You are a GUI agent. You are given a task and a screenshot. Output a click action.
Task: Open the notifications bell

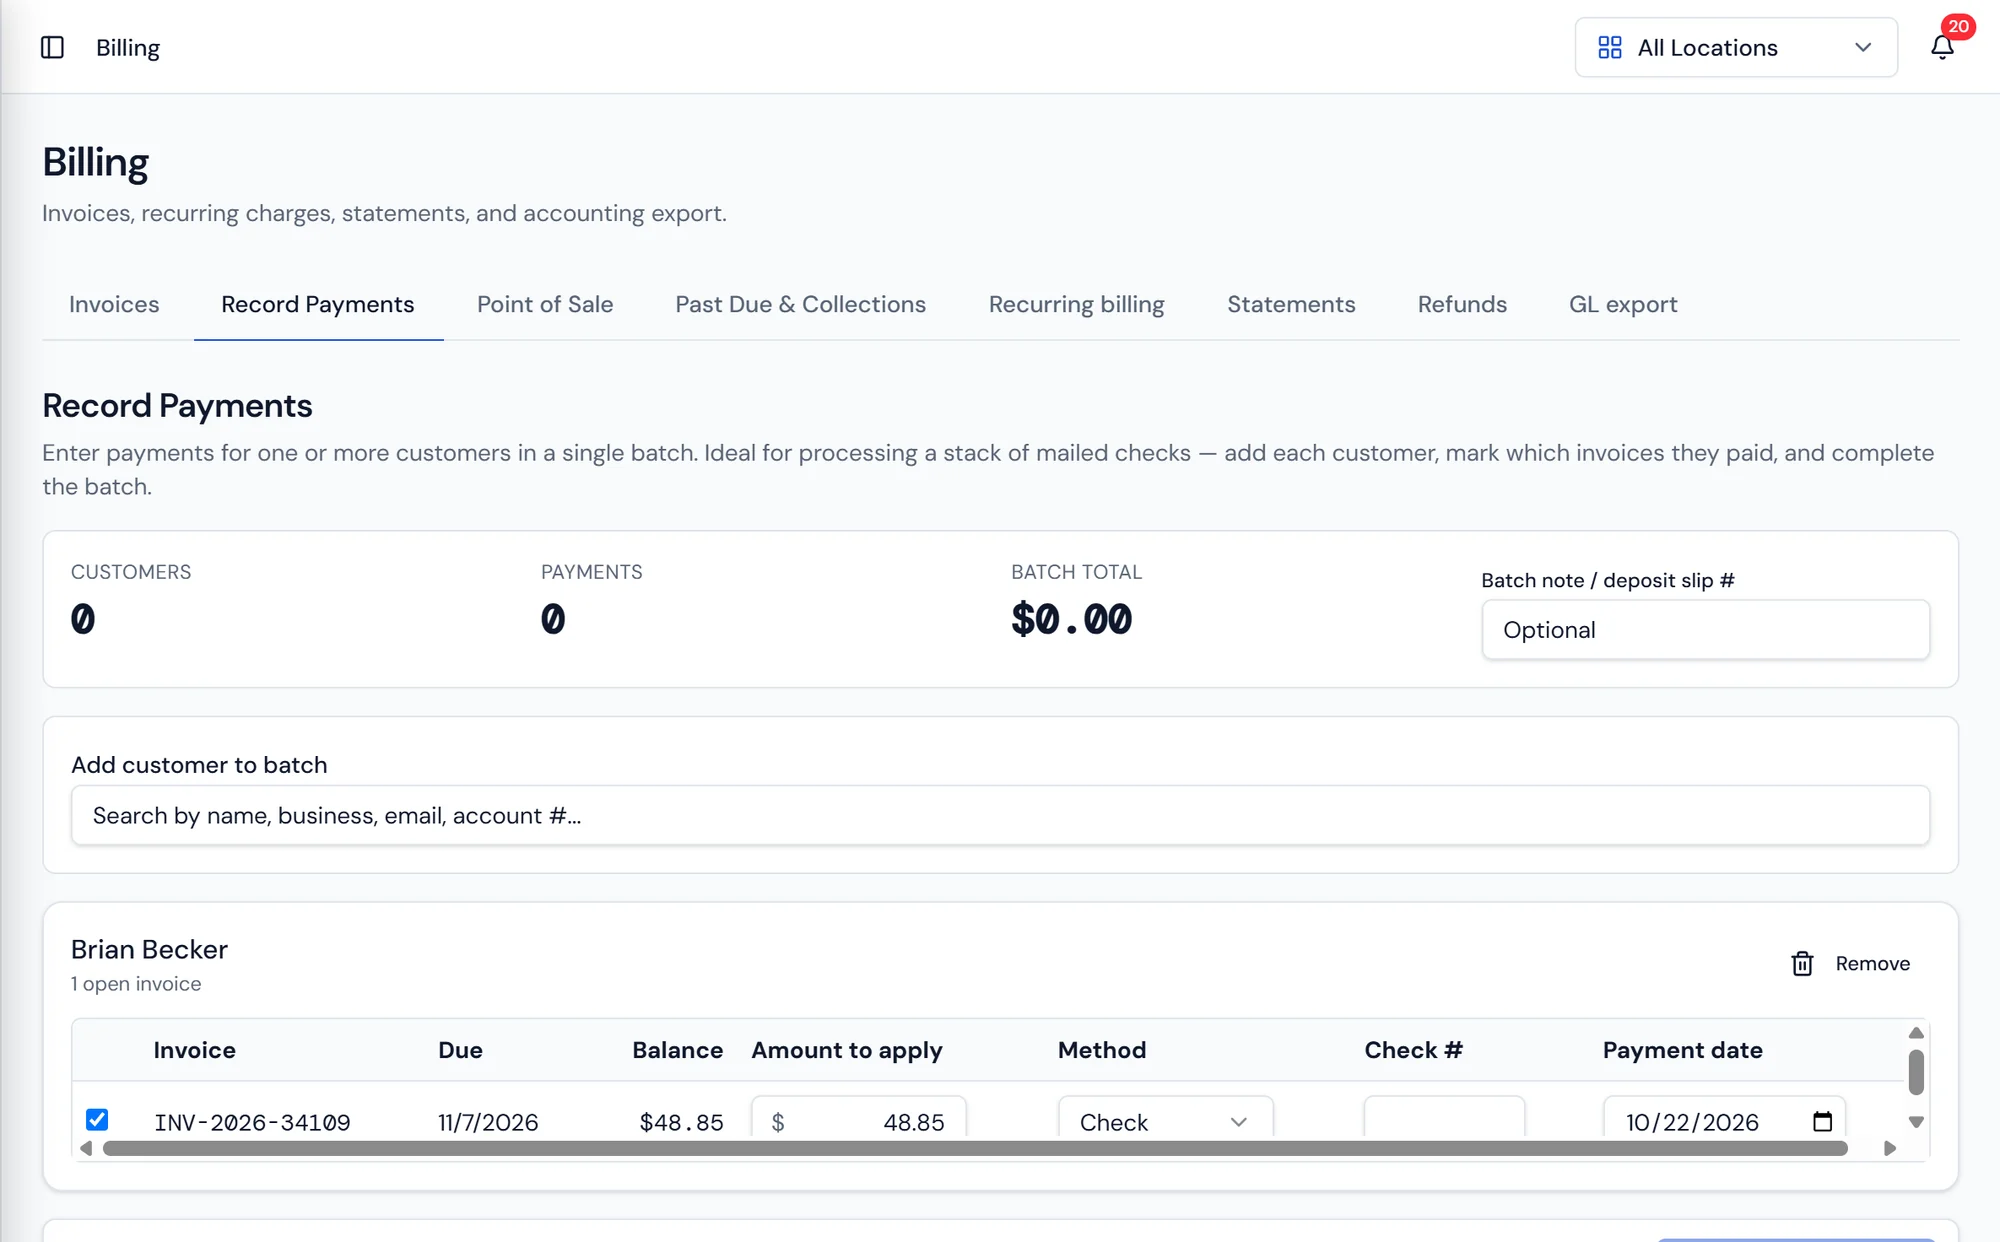[1942, 47]
